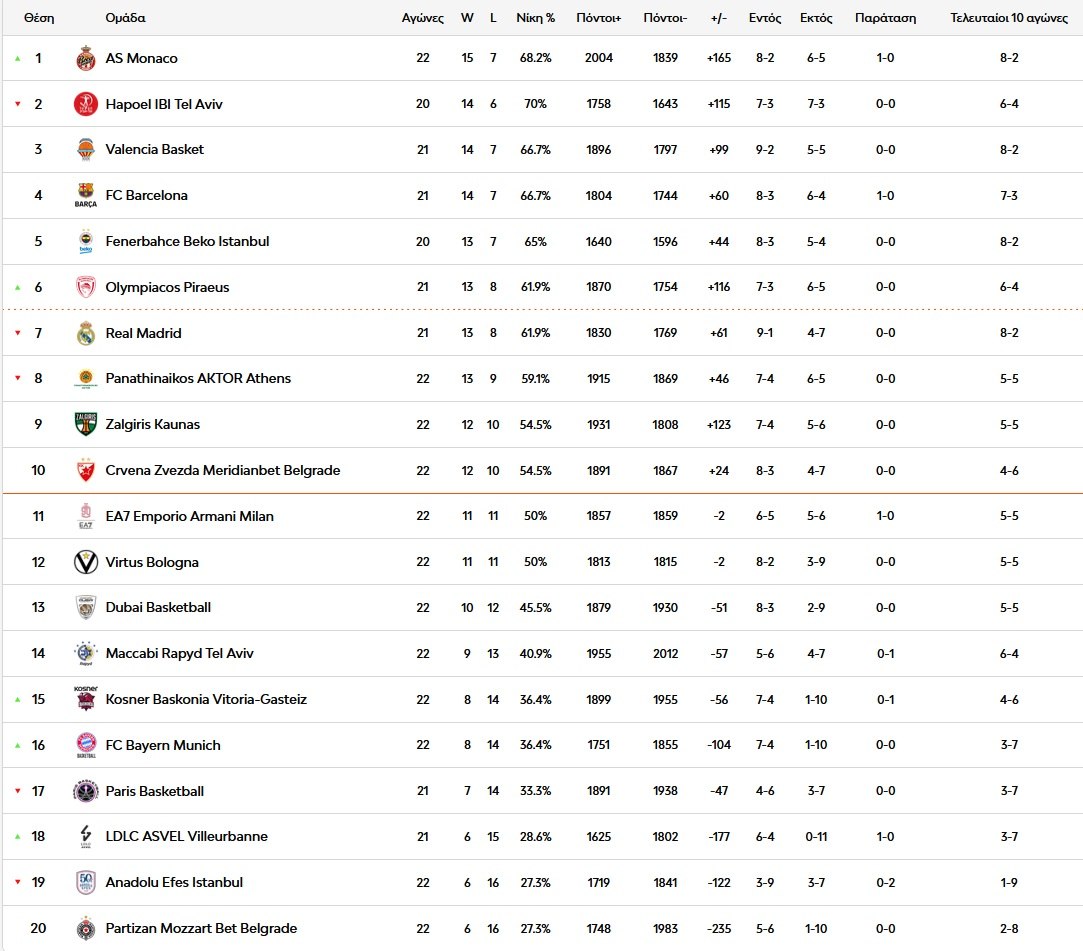Click the Real Madrid crest icon
1083x951 pixels.
[86, 333]
